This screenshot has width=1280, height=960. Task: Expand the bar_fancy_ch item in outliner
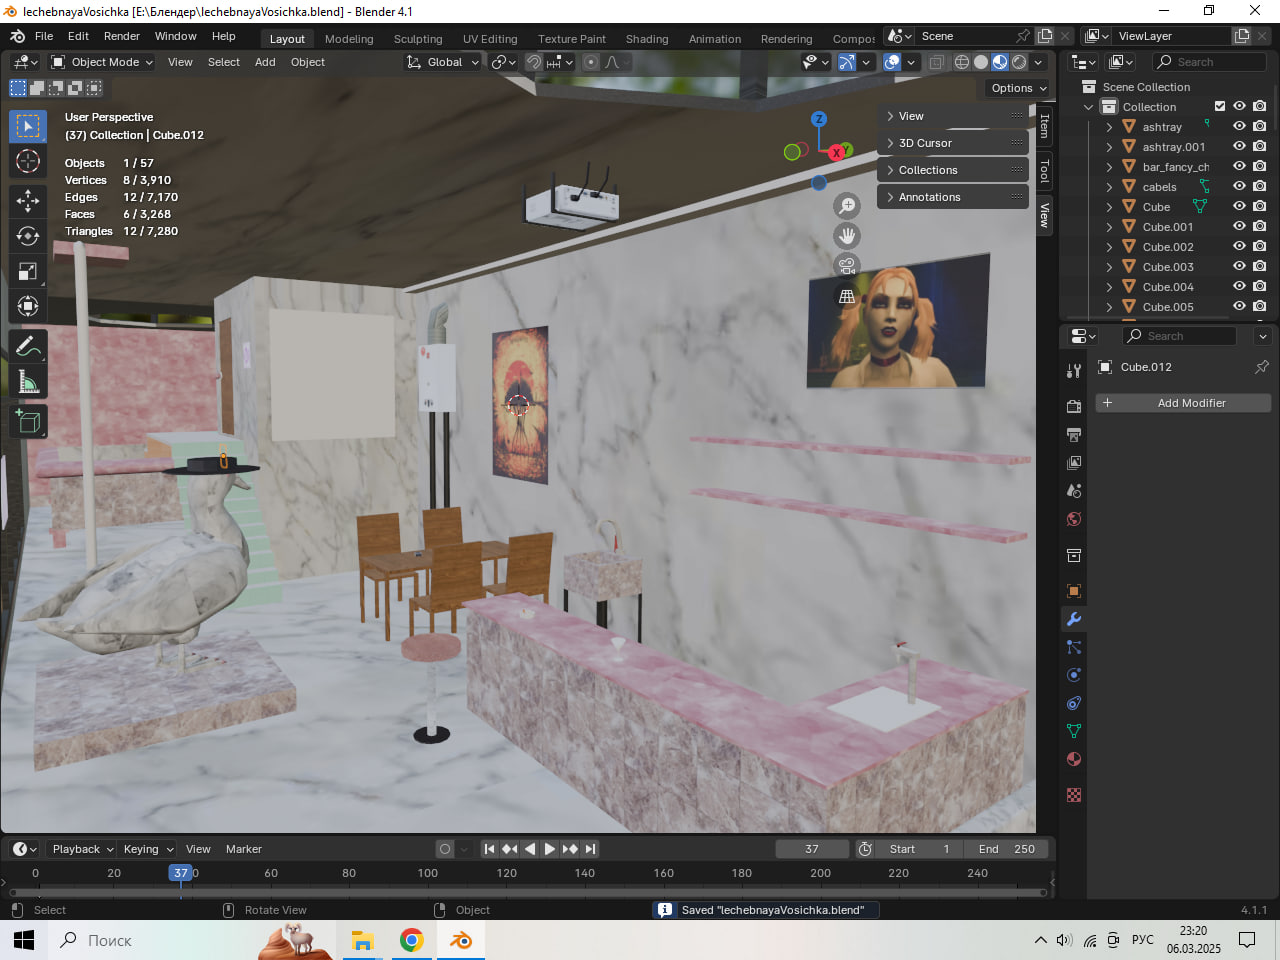[x=1109, y=167]
